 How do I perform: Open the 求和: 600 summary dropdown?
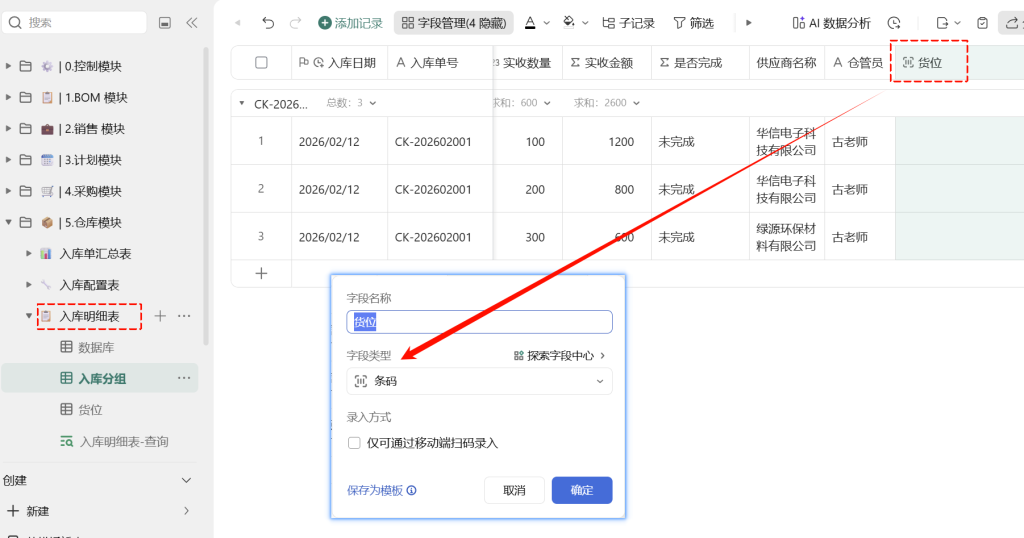(520, 103)
